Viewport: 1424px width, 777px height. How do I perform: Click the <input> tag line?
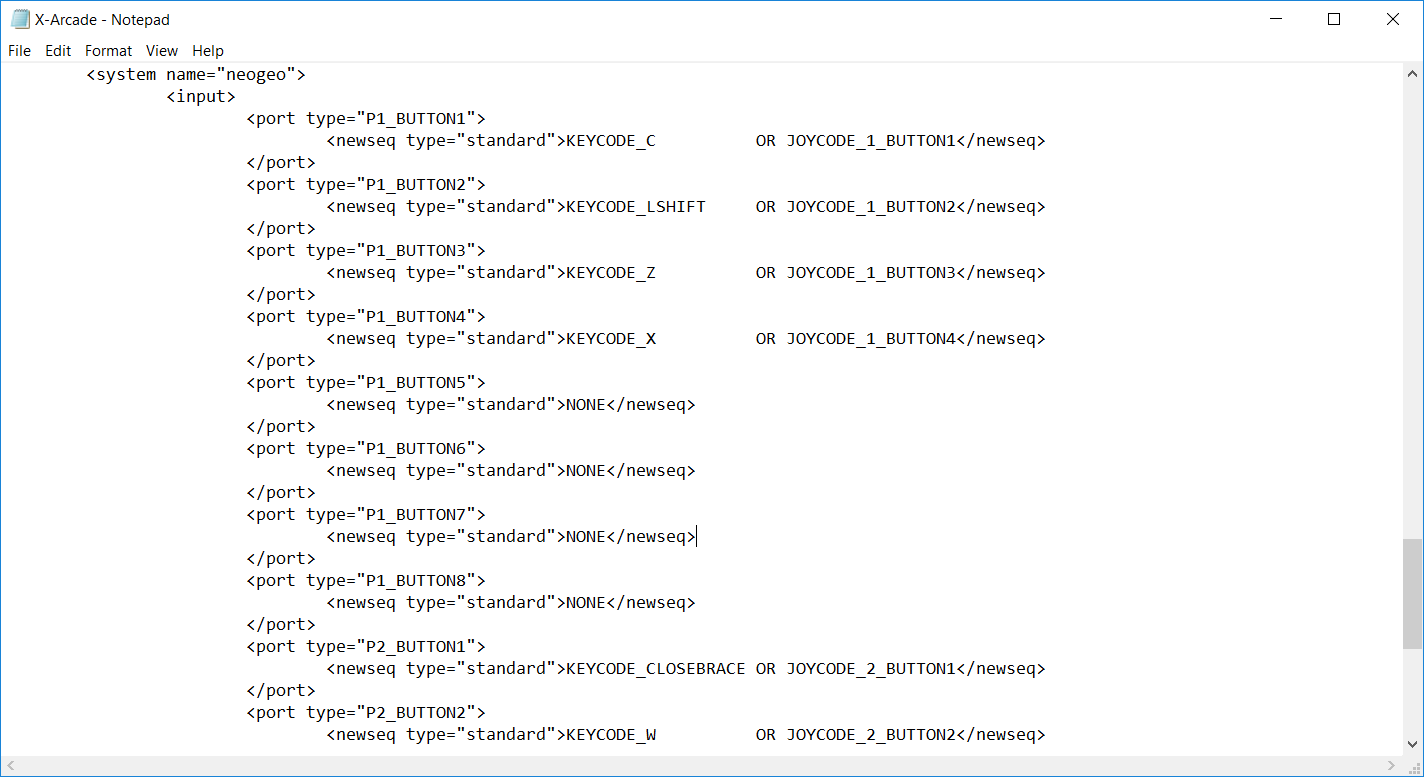click(201, 96)
